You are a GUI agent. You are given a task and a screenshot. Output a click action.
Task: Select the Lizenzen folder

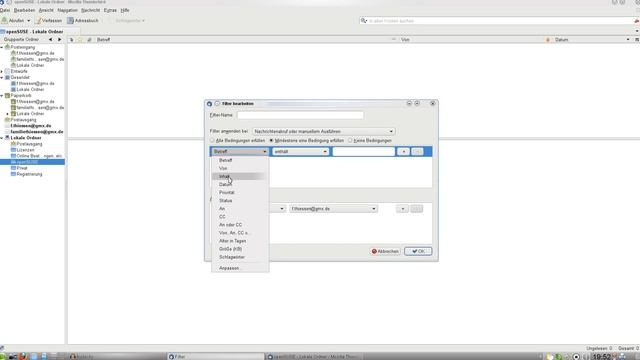(x=25, y=150)
